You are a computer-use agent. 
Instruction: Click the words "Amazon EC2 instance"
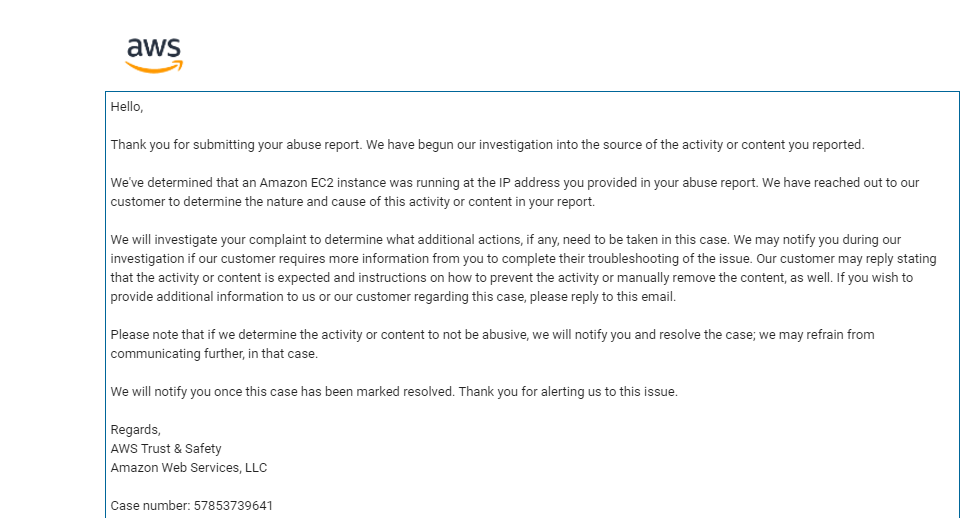(x=319, y=183)
